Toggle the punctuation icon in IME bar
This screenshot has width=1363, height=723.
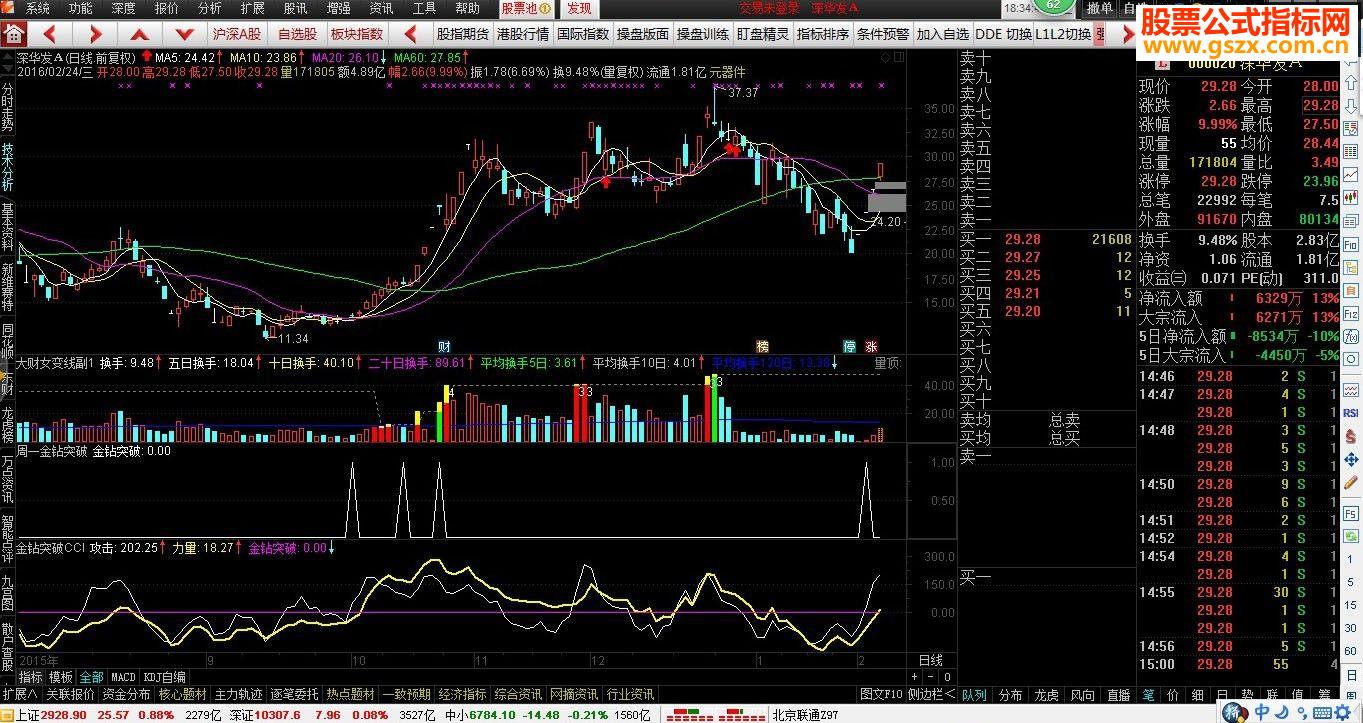click(1302, 712)
